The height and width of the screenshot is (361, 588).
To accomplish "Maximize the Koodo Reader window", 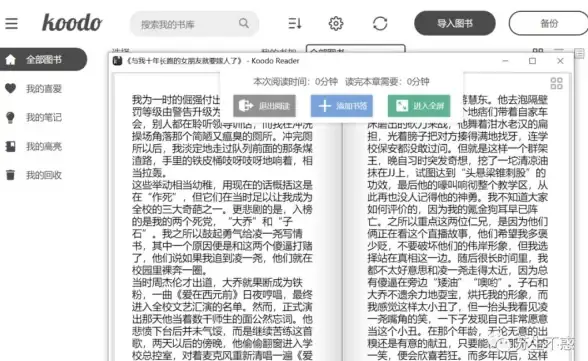I will click(532, 61).
